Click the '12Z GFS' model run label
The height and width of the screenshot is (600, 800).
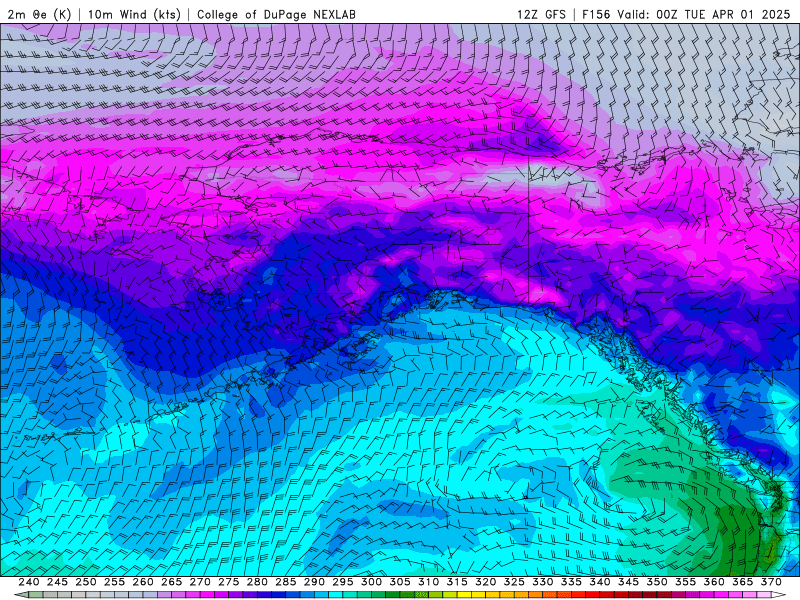click(541, 14)
